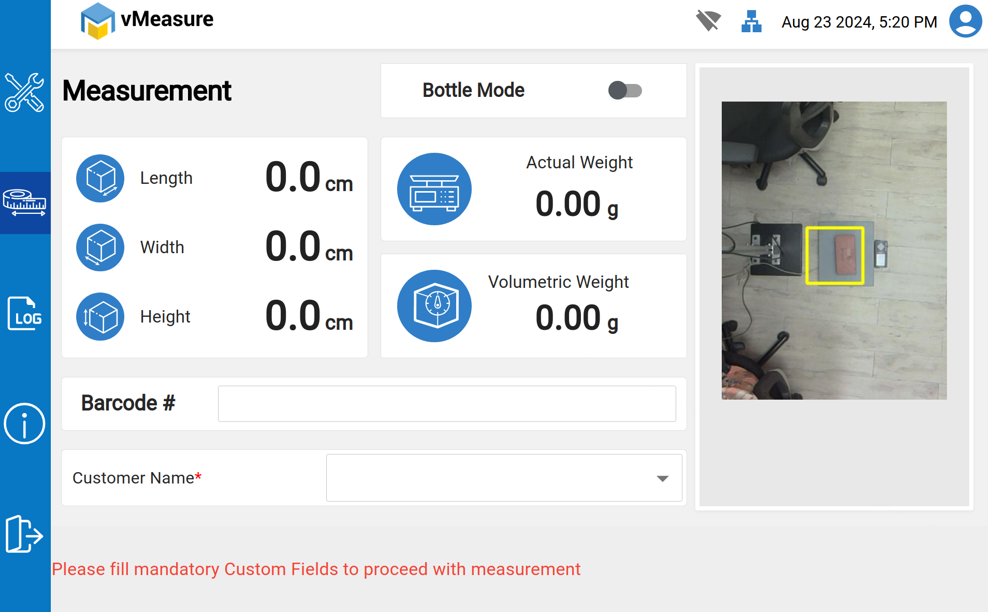This screenshot has height=612, width=988.
Task: Click the Length cube icon
Action: [x=100, y=178]
